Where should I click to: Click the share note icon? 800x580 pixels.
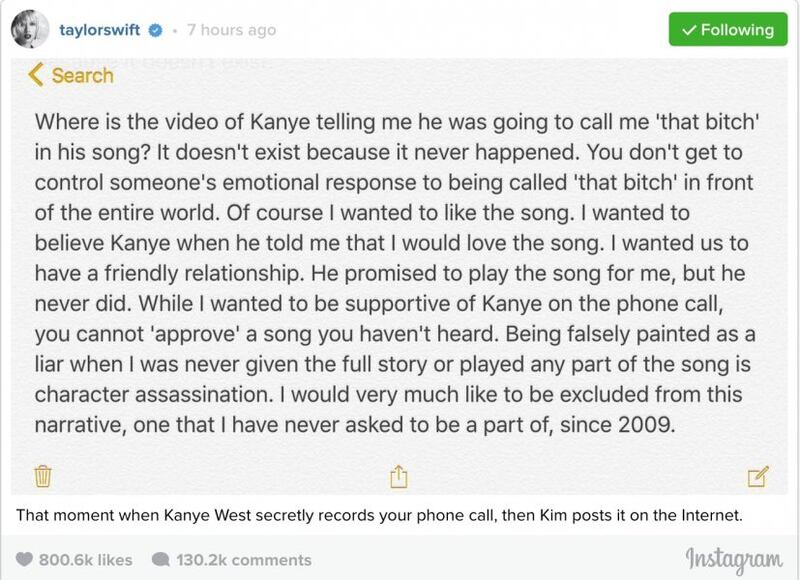pyautogui.click(x=399, y=476)
